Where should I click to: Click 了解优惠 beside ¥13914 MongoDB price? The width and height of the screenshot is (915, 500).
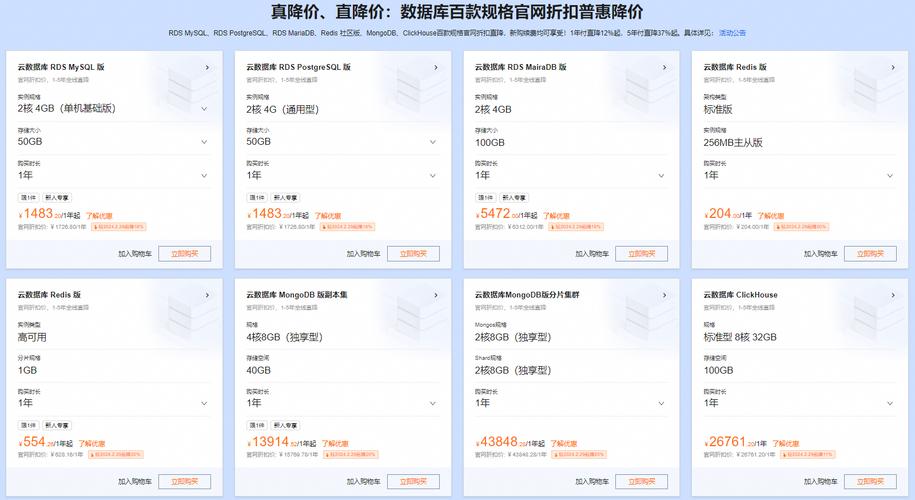tap(335, 443)
